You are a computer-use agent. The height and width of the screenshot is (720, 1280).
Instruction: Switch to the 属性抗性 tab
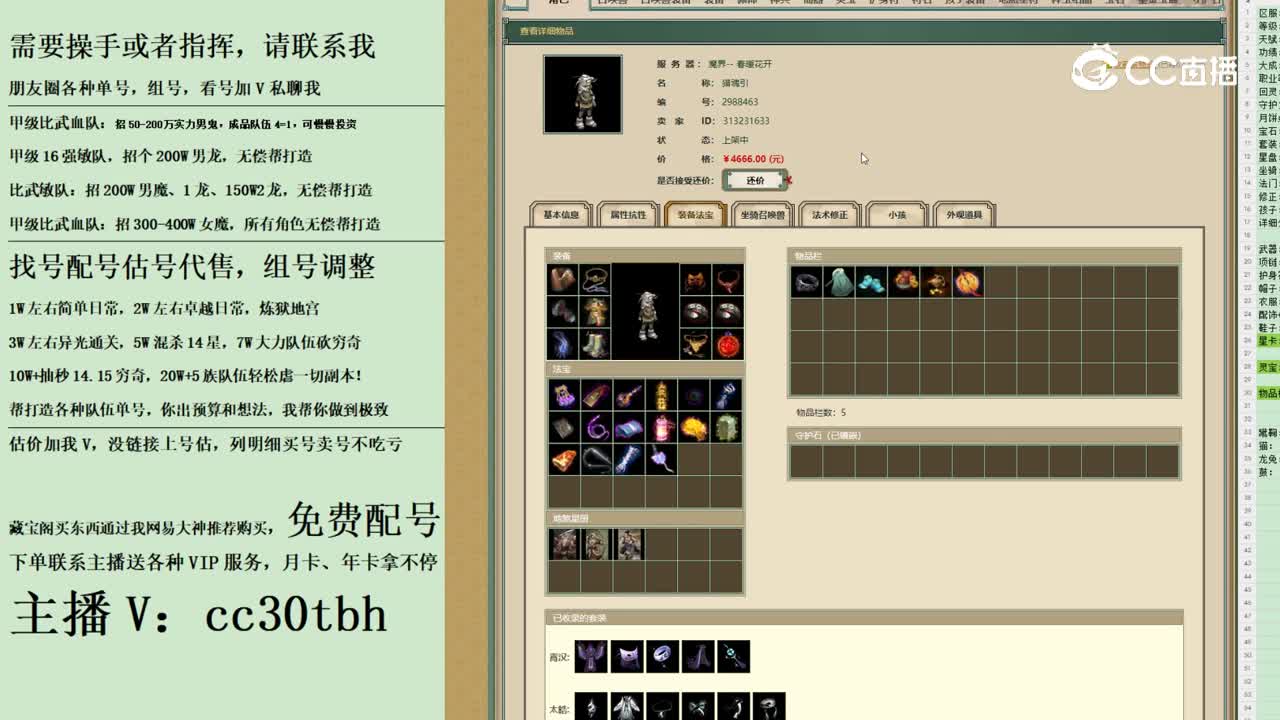[628, 215]
